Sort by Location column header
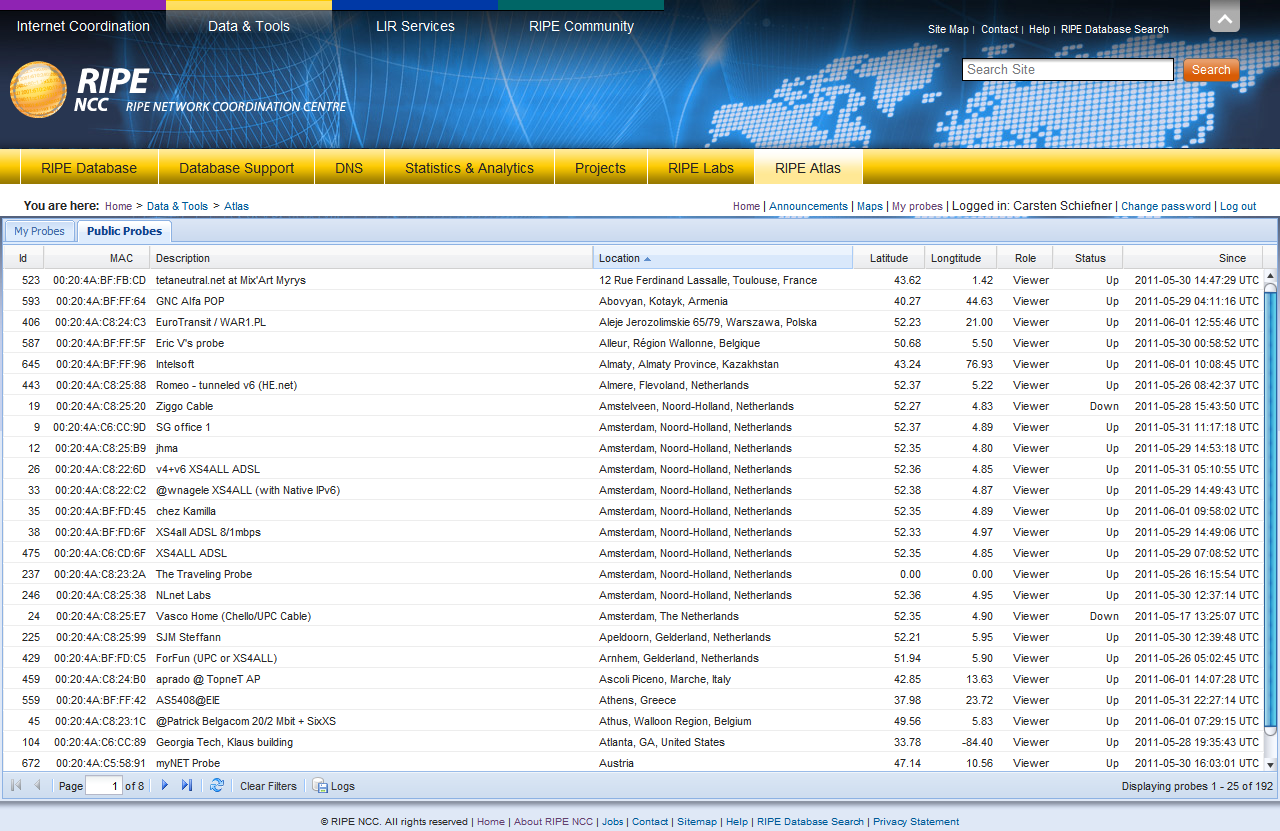Image resolution: width=1280 pixels, height=831 pixels. click(723, 258)
